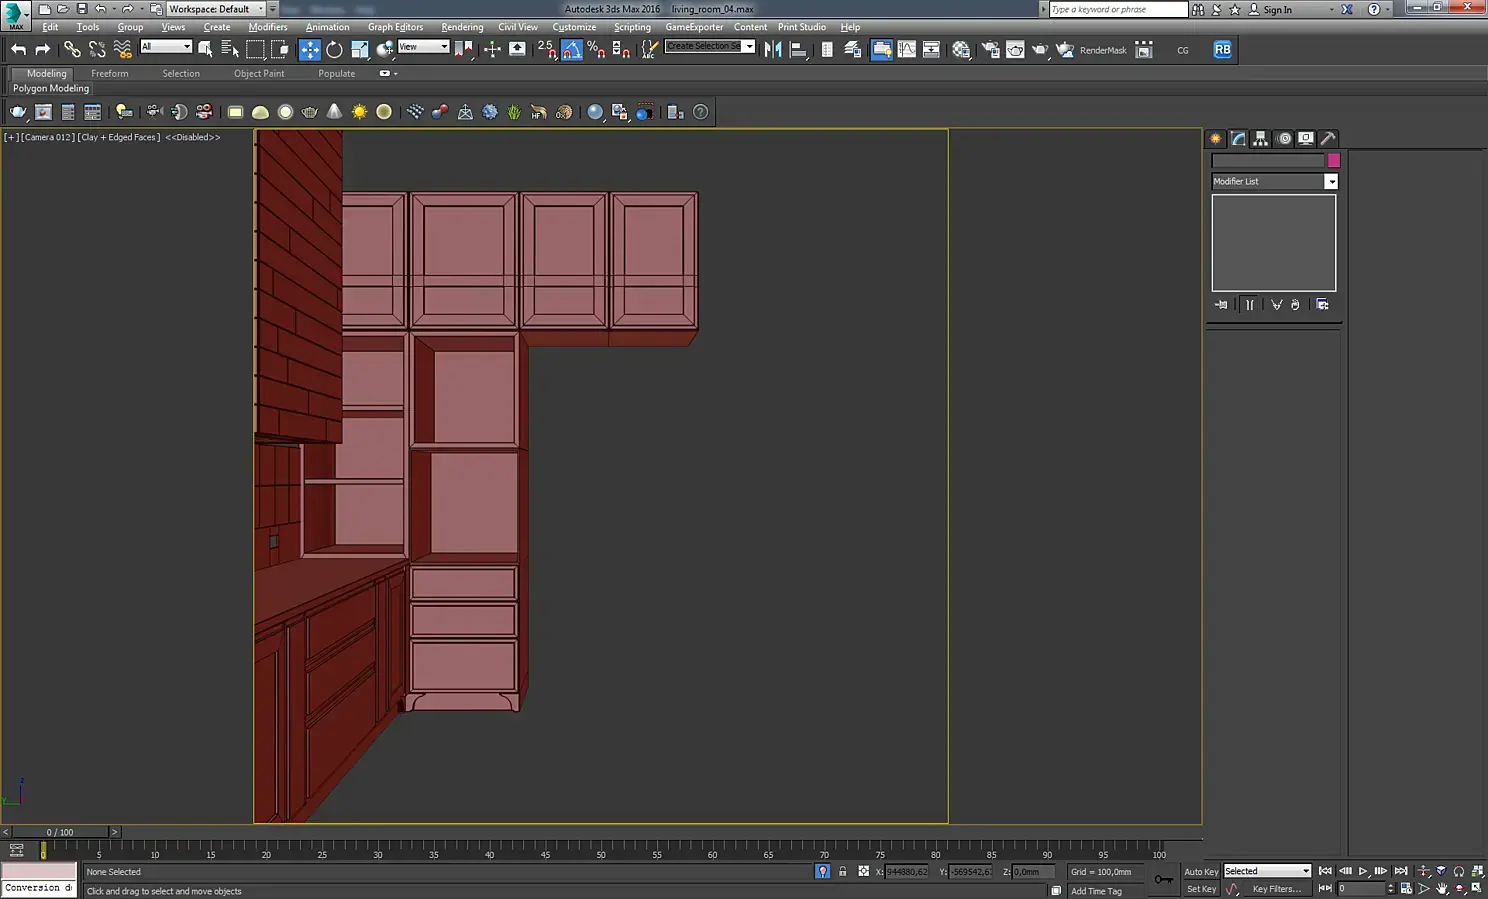Click the Select and Link chain icon
Screen dimensions: 1488x899
(x=72, y=50)
